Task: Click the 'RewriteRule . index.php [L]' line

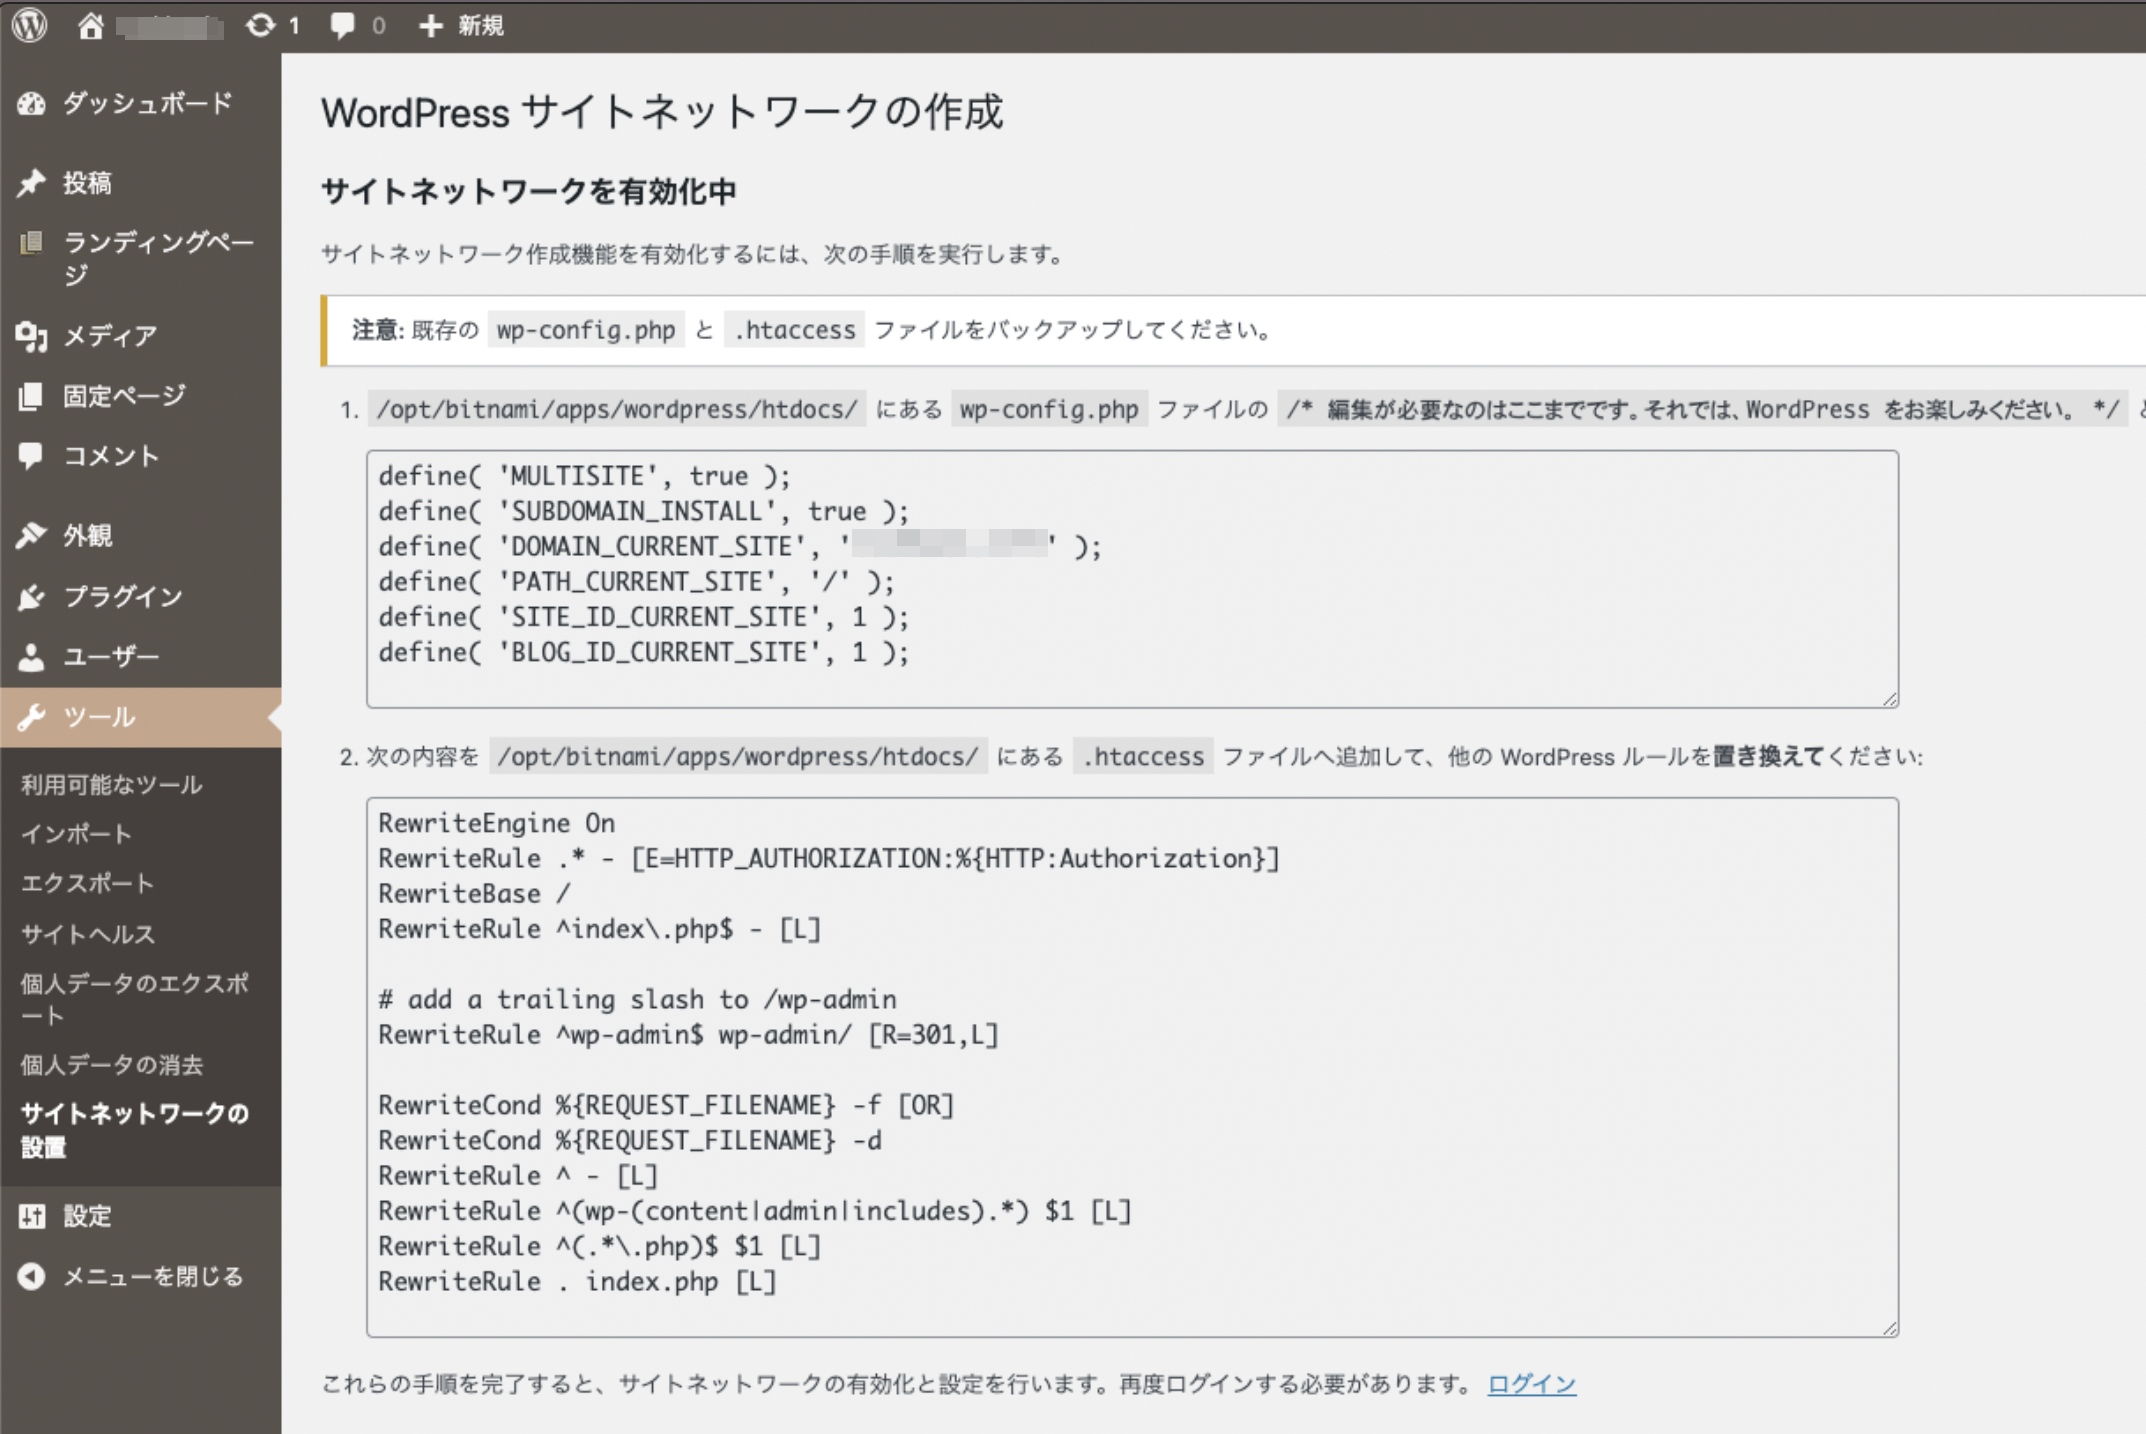Action: point(577,1282)
